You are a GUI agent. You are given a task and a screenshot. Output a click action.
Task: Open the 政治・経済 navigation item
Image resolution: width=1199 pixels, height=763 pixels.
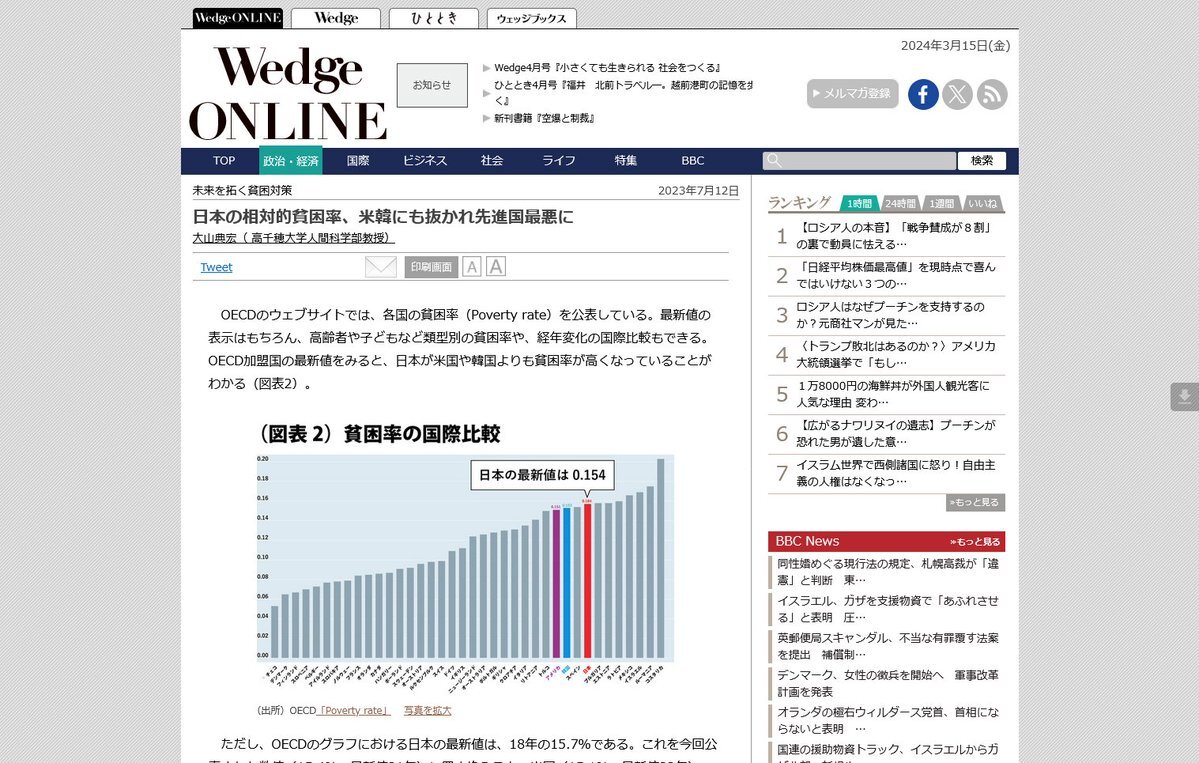(x=291, y=161)
